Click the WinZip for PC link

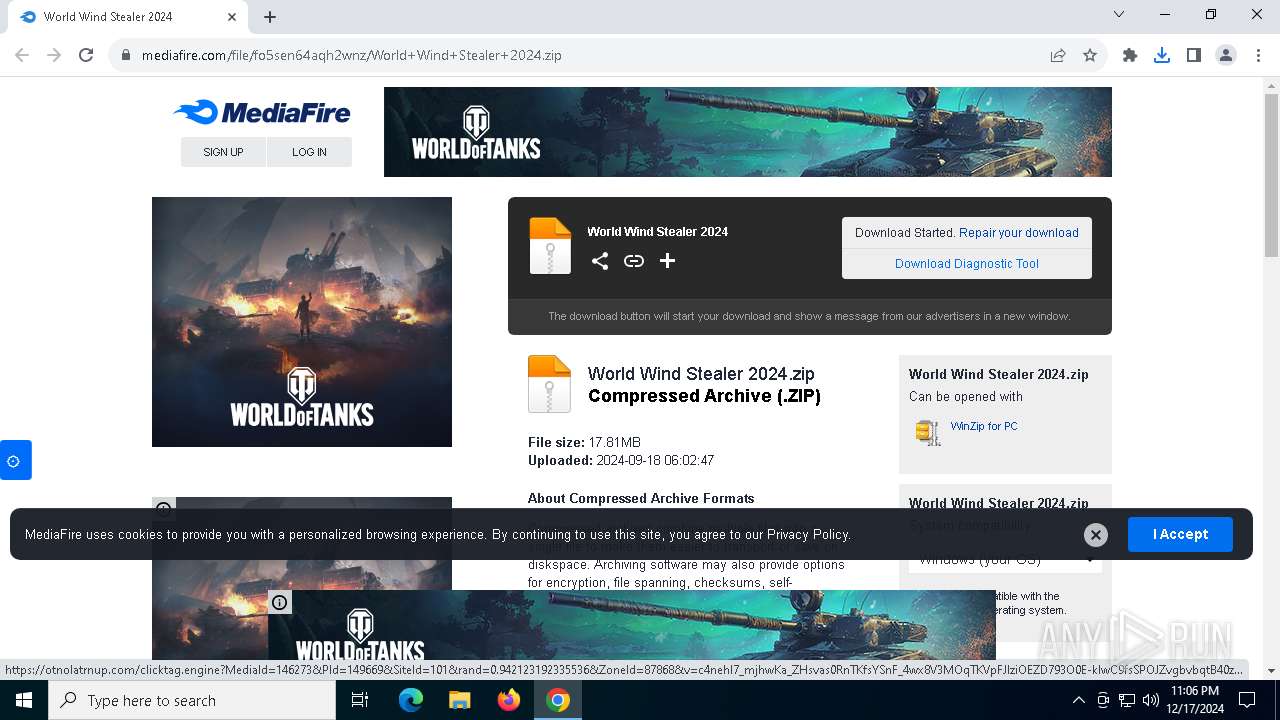pyautogui.click(x=984, y=426)
